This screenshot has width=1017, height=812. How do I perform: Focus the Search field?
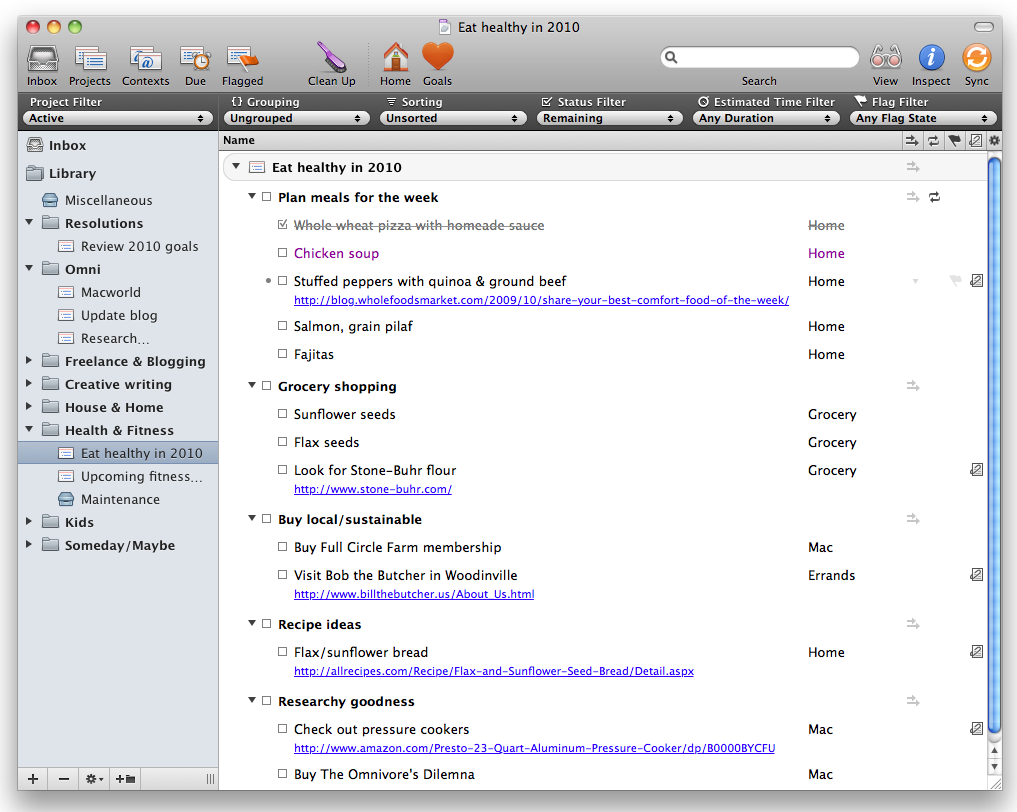(760, 57)
